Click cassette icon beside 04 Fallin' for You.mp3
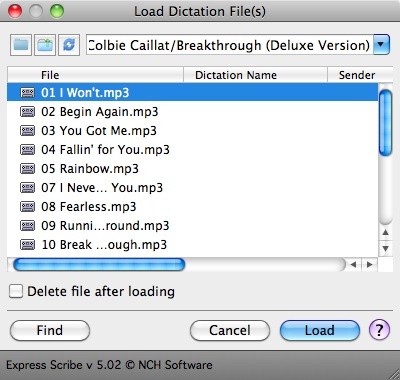This screenshot has height=380, width=400. click(x=27, y=149)
